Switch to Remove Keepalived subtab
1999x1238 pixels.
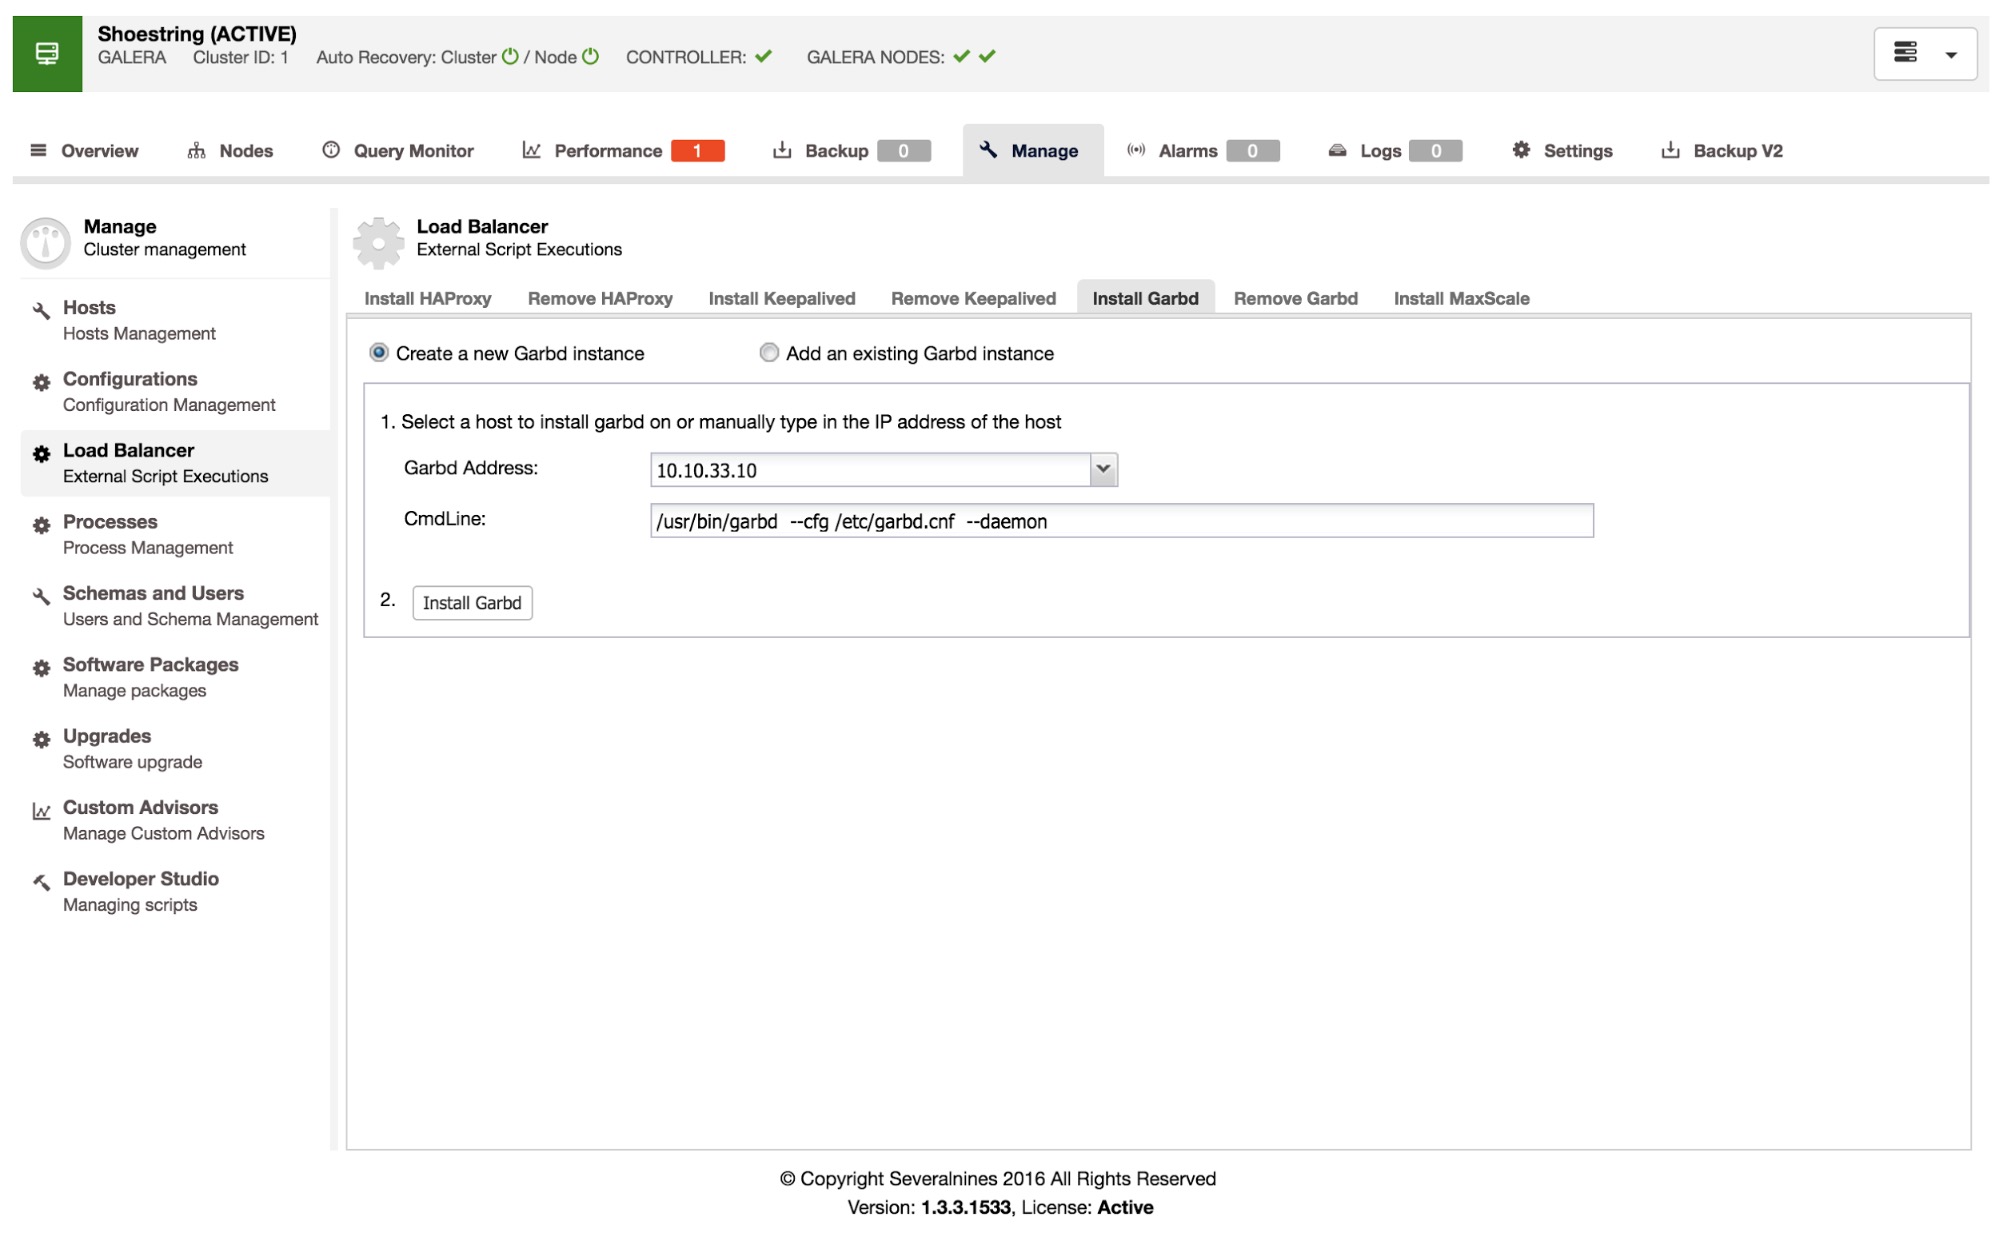973,298
